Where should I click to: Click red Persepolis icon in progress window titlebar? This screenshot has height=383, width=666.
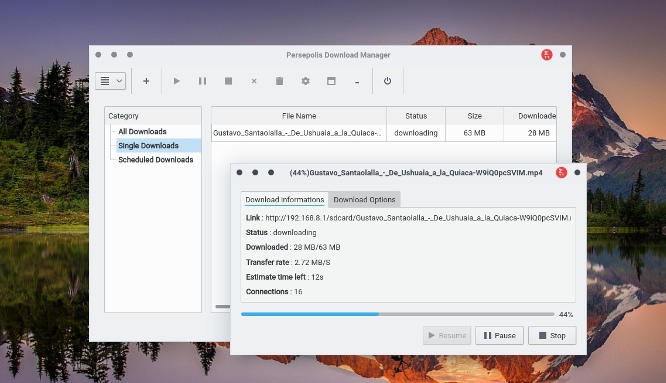point(561,172)
